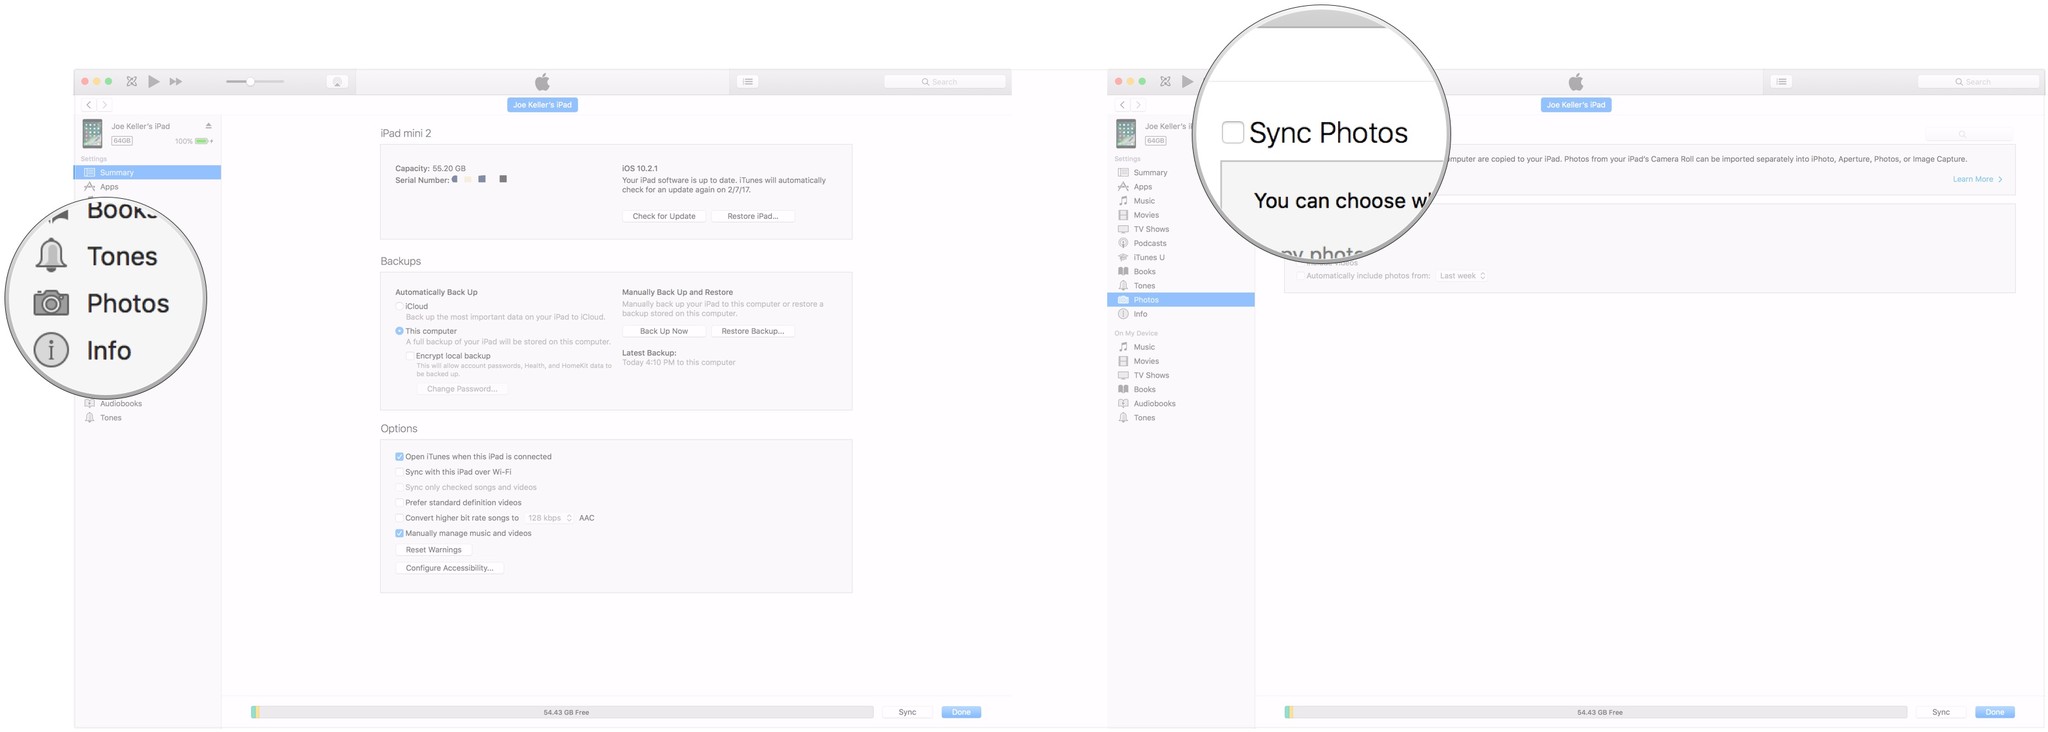The width and height of the screenshot is (2048, 732).
Task: Toggle Sync only checked songs and videos
Action: [x=399, y=488]
